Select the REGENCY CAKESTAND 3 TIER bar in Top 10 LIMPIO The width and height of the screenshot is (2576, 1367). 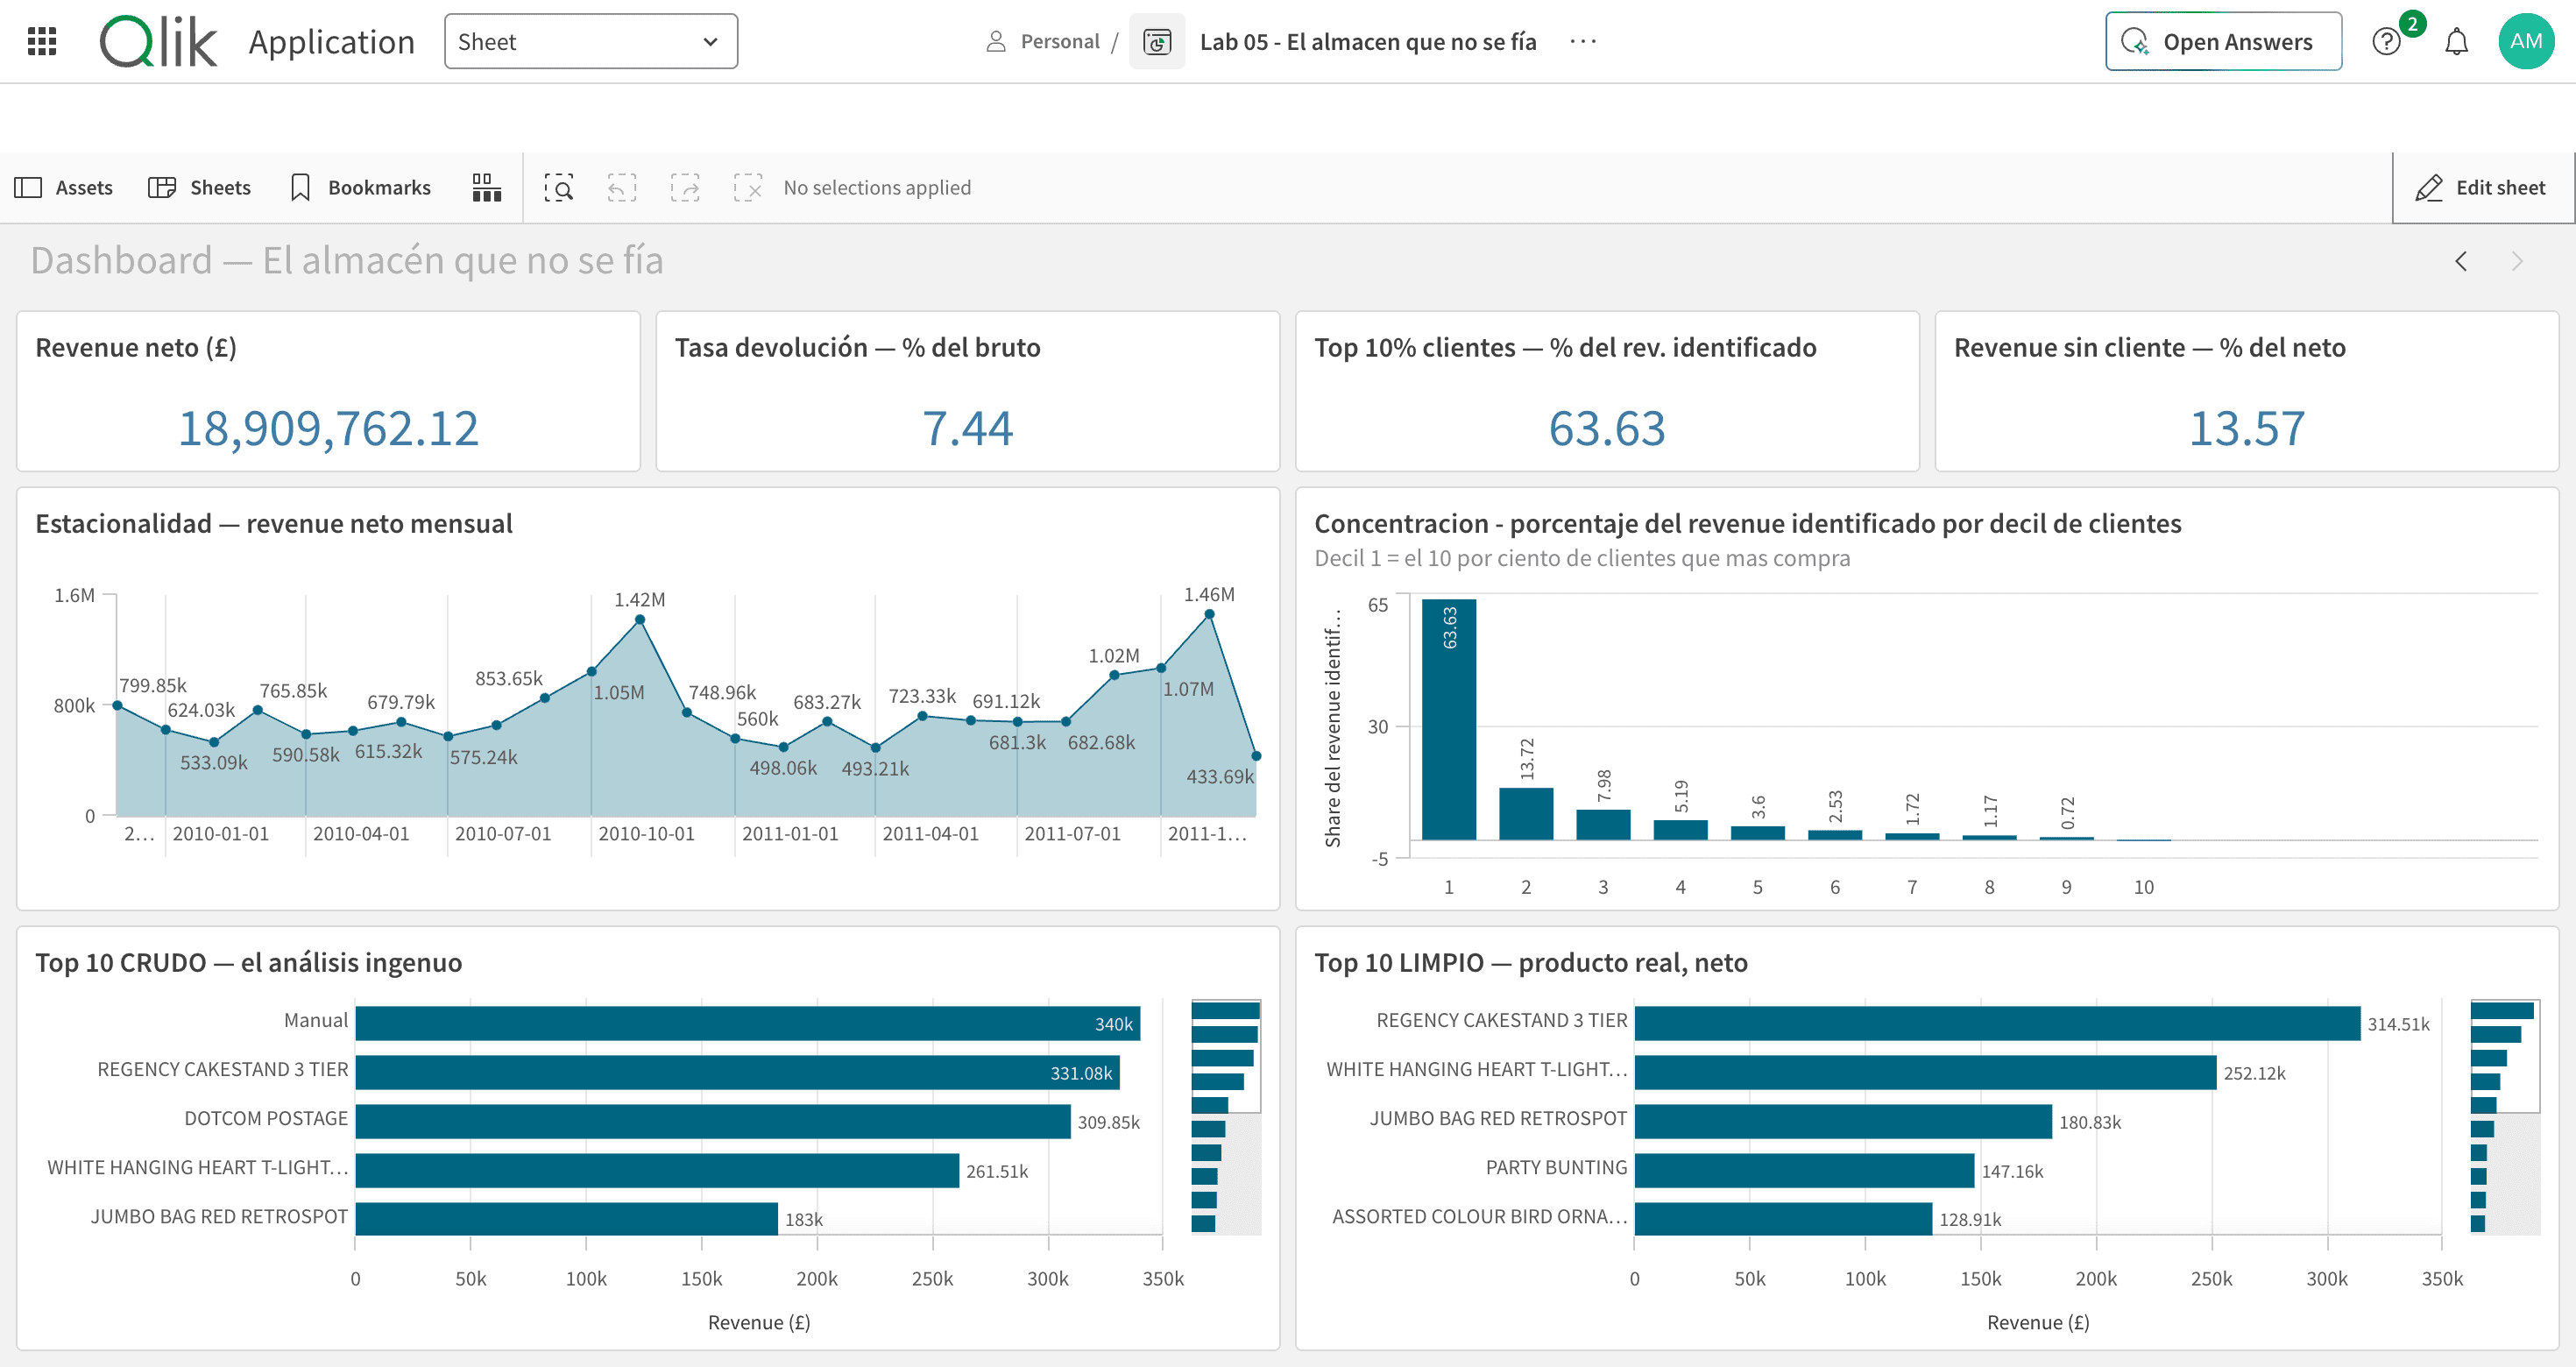coord(1997,1023)
